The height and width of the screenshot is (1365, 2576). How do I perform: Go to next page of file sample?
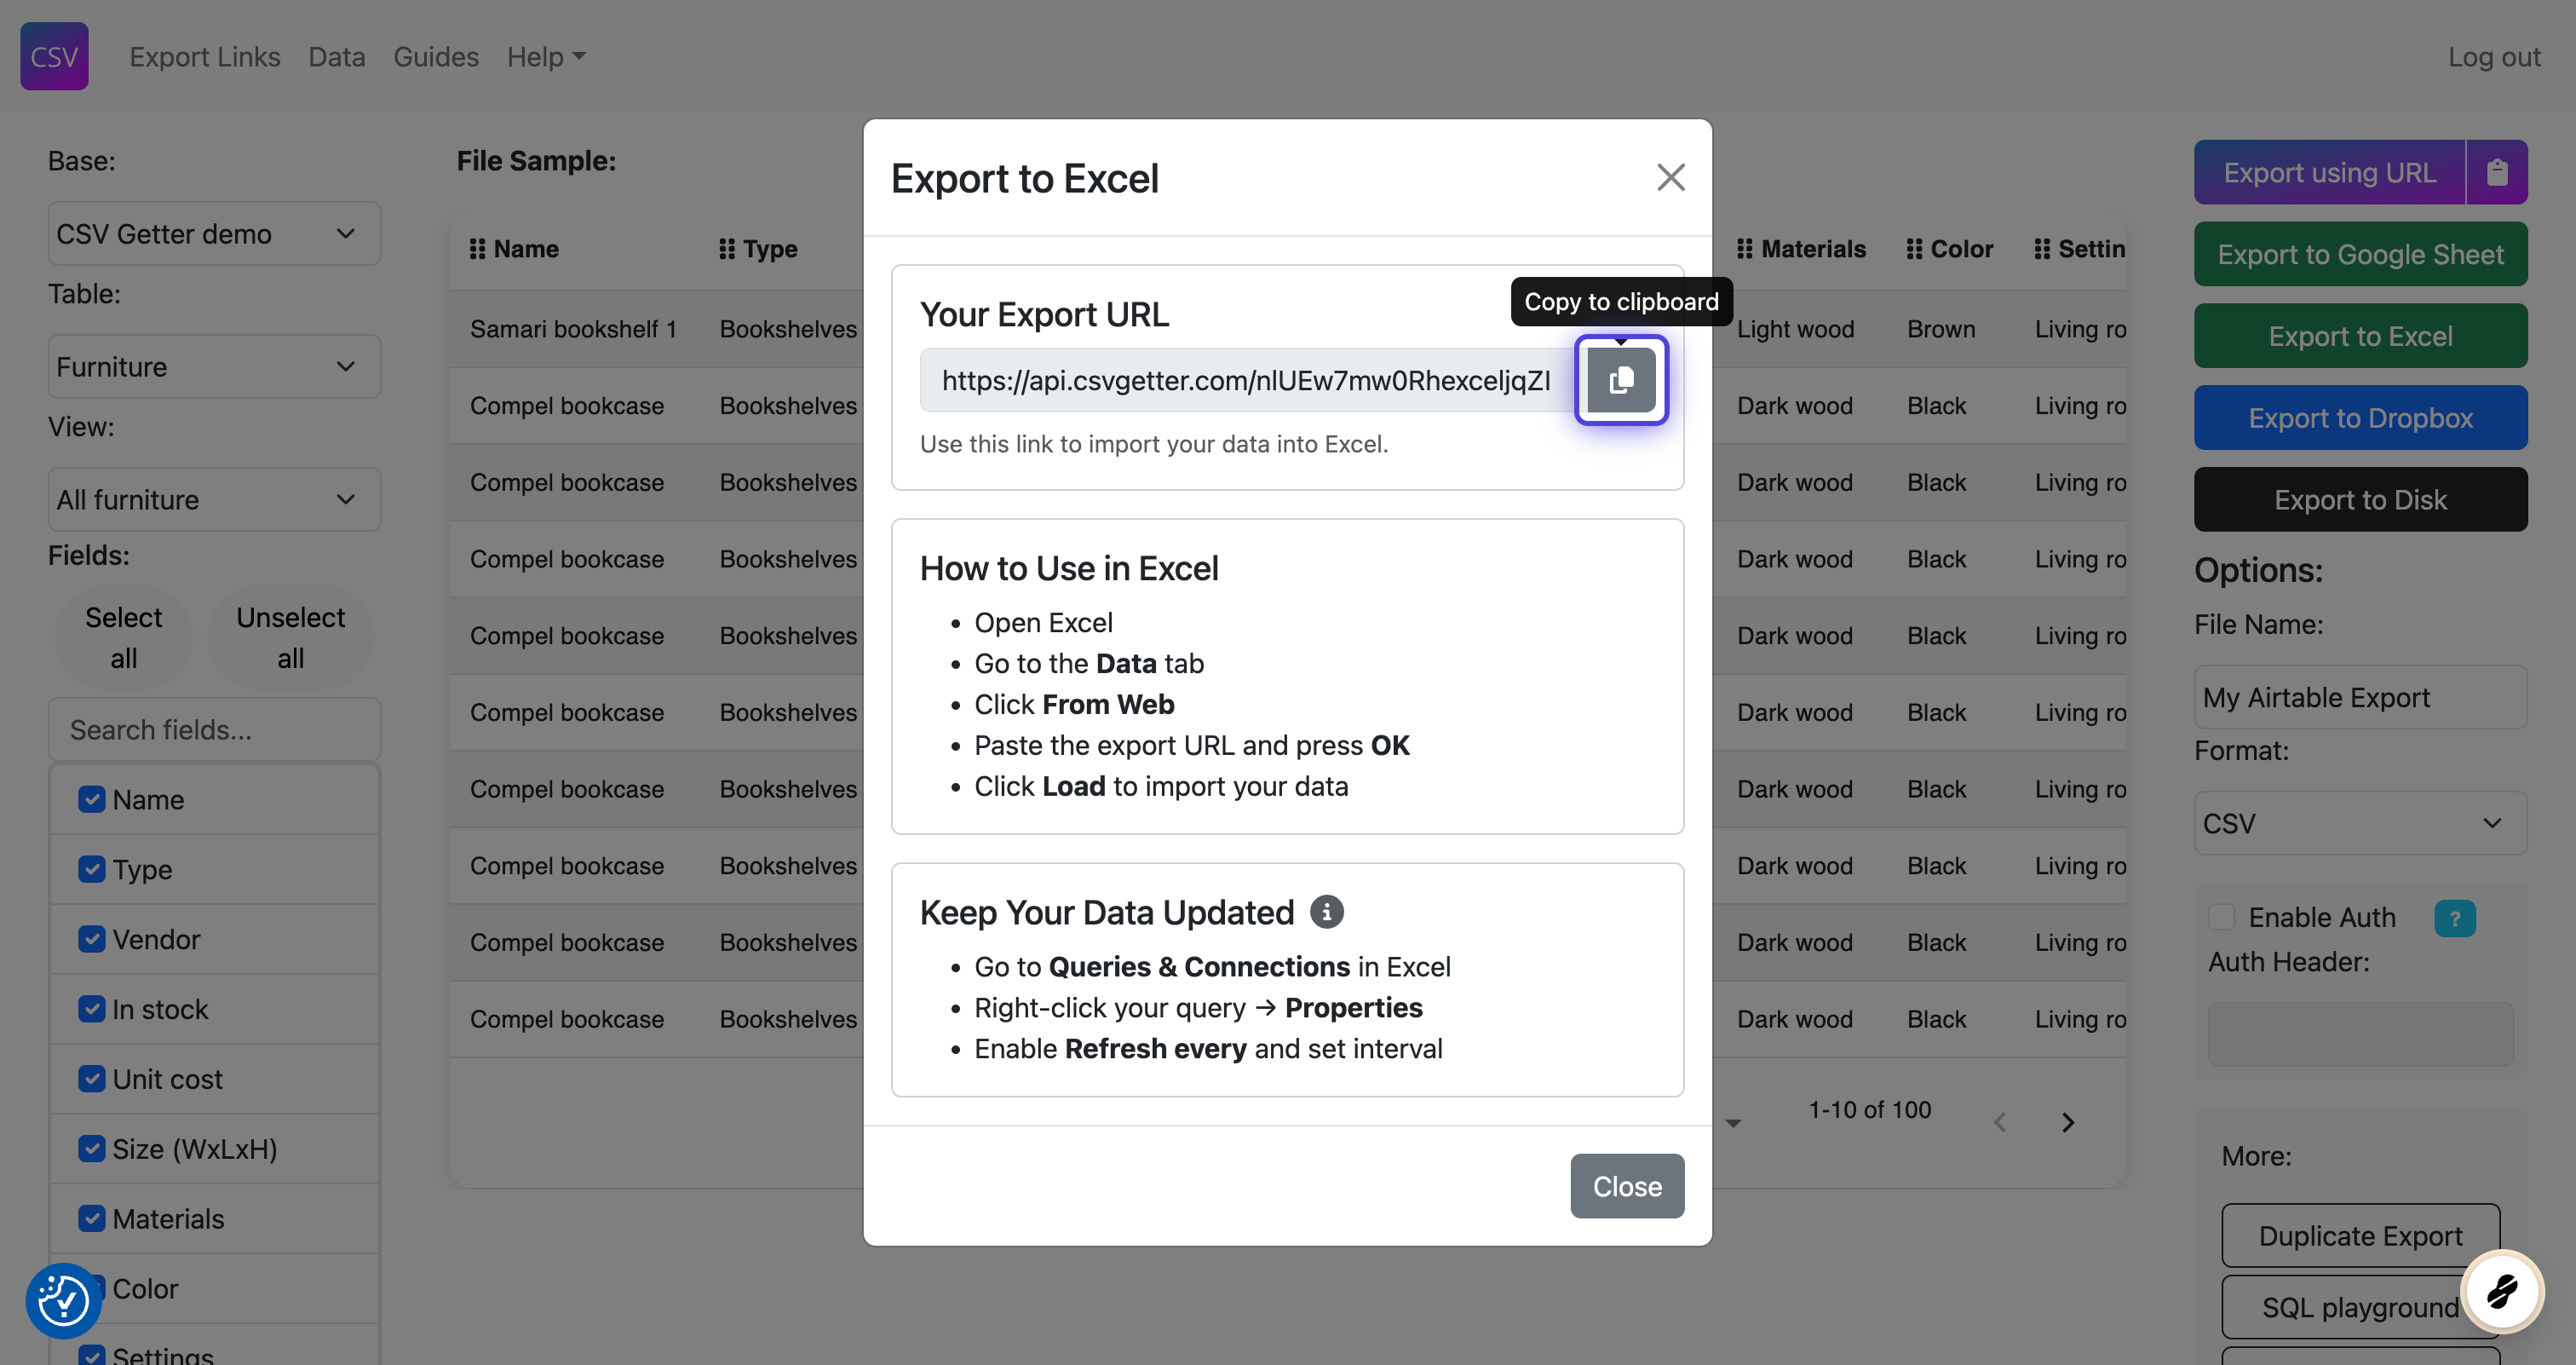click(2067, 1122)
